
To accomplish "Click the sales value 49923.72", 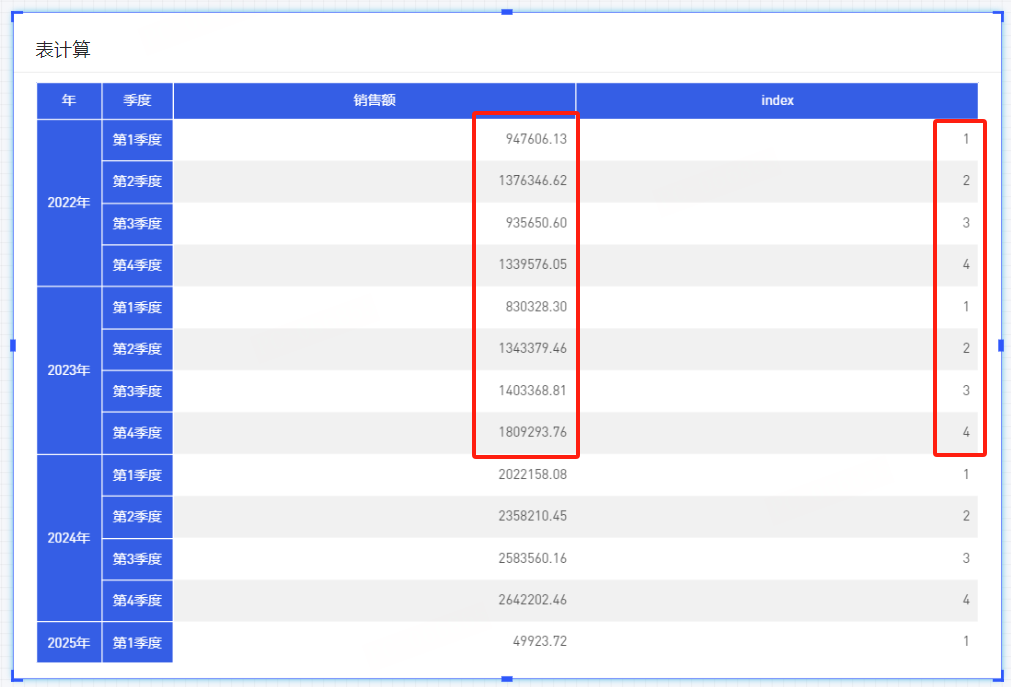I will pyautogui.click(x=539, y=641).
